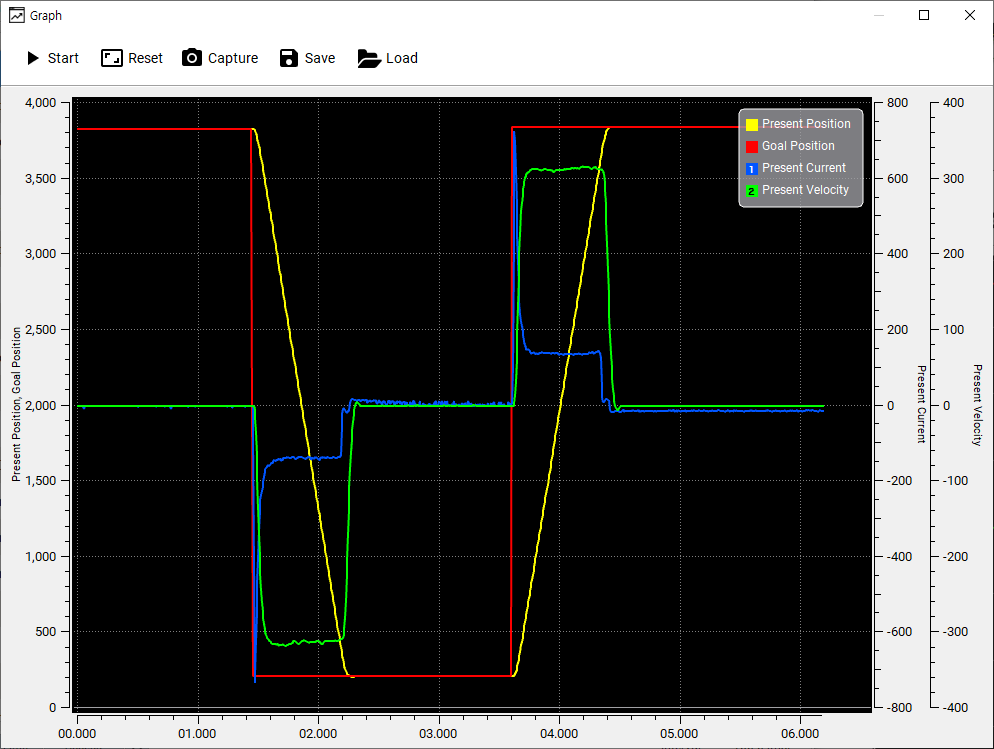
Task: Click the Save disk icon
Action: (x=288, y=58)
